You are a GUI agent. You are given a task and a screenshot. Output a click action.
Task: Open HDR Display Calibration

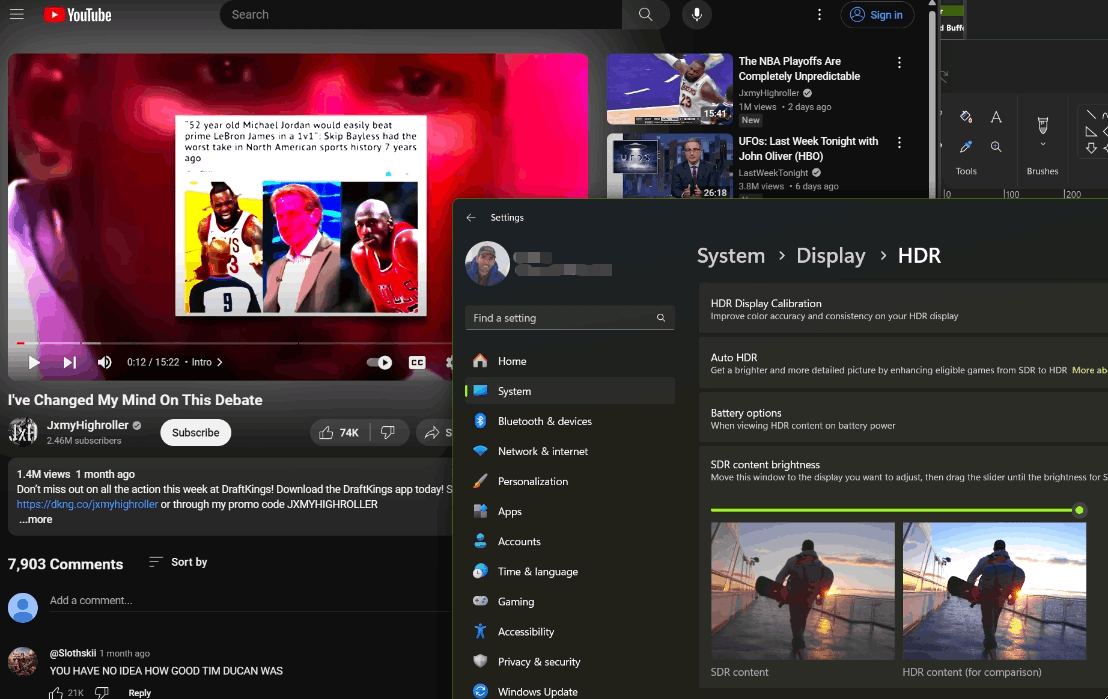pos(903,309)
